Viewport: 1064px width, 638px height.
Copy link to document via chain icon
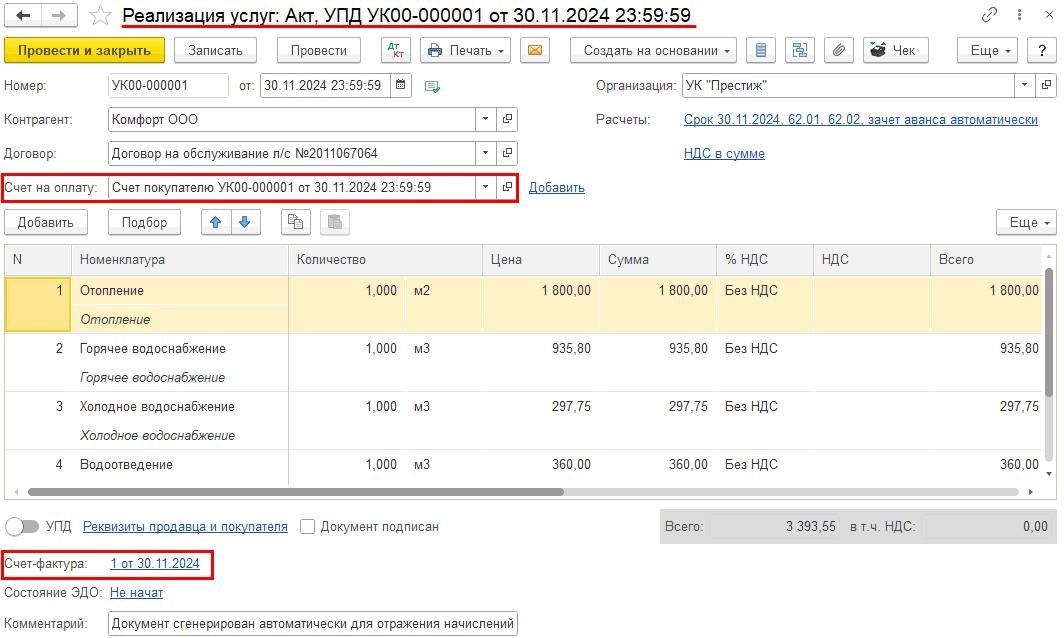(989, 14)
